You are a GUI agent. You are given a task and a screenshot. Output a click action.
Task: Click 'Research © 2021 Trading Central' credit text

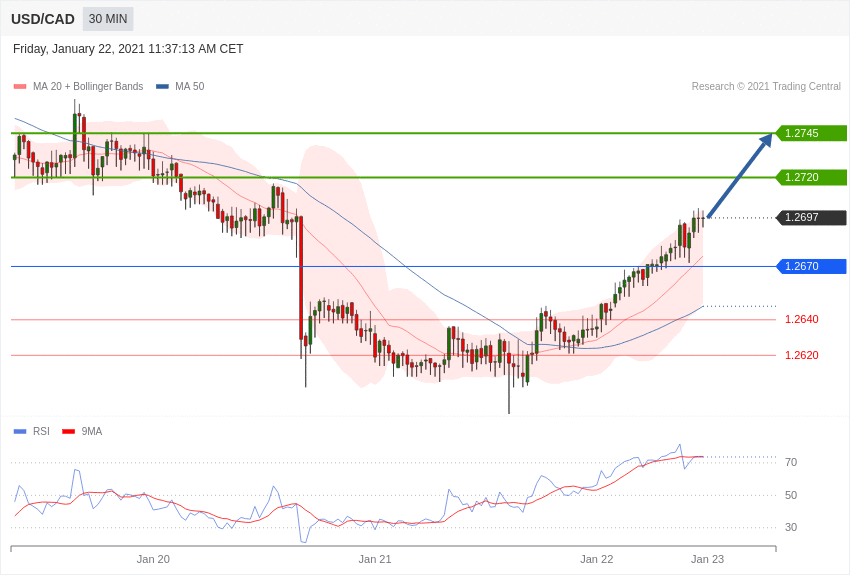[x=766, y=86]
